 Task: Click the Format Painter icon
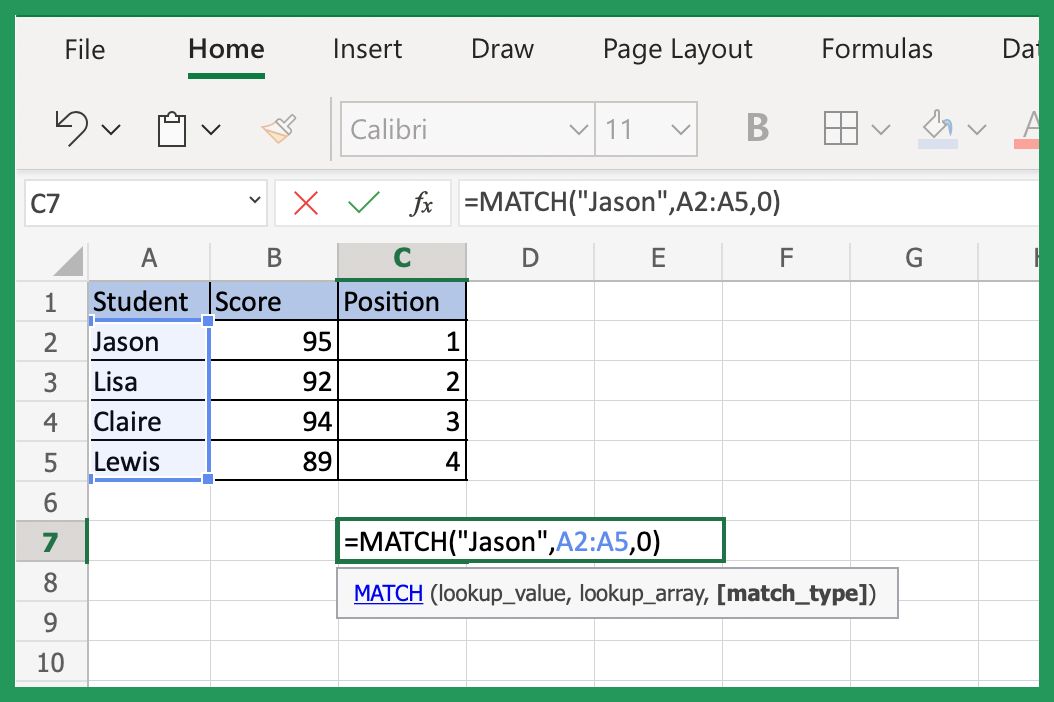coord(280,128)
